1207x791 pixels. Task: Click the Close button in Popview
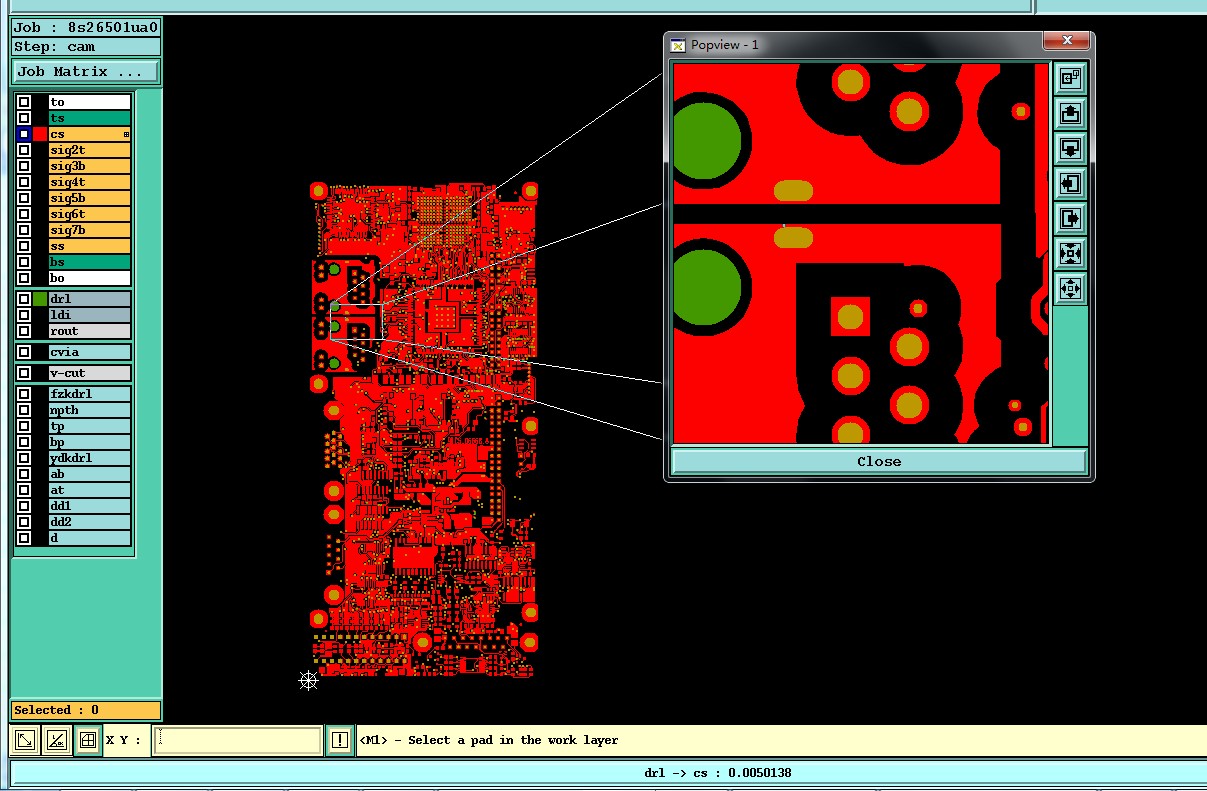879,461
